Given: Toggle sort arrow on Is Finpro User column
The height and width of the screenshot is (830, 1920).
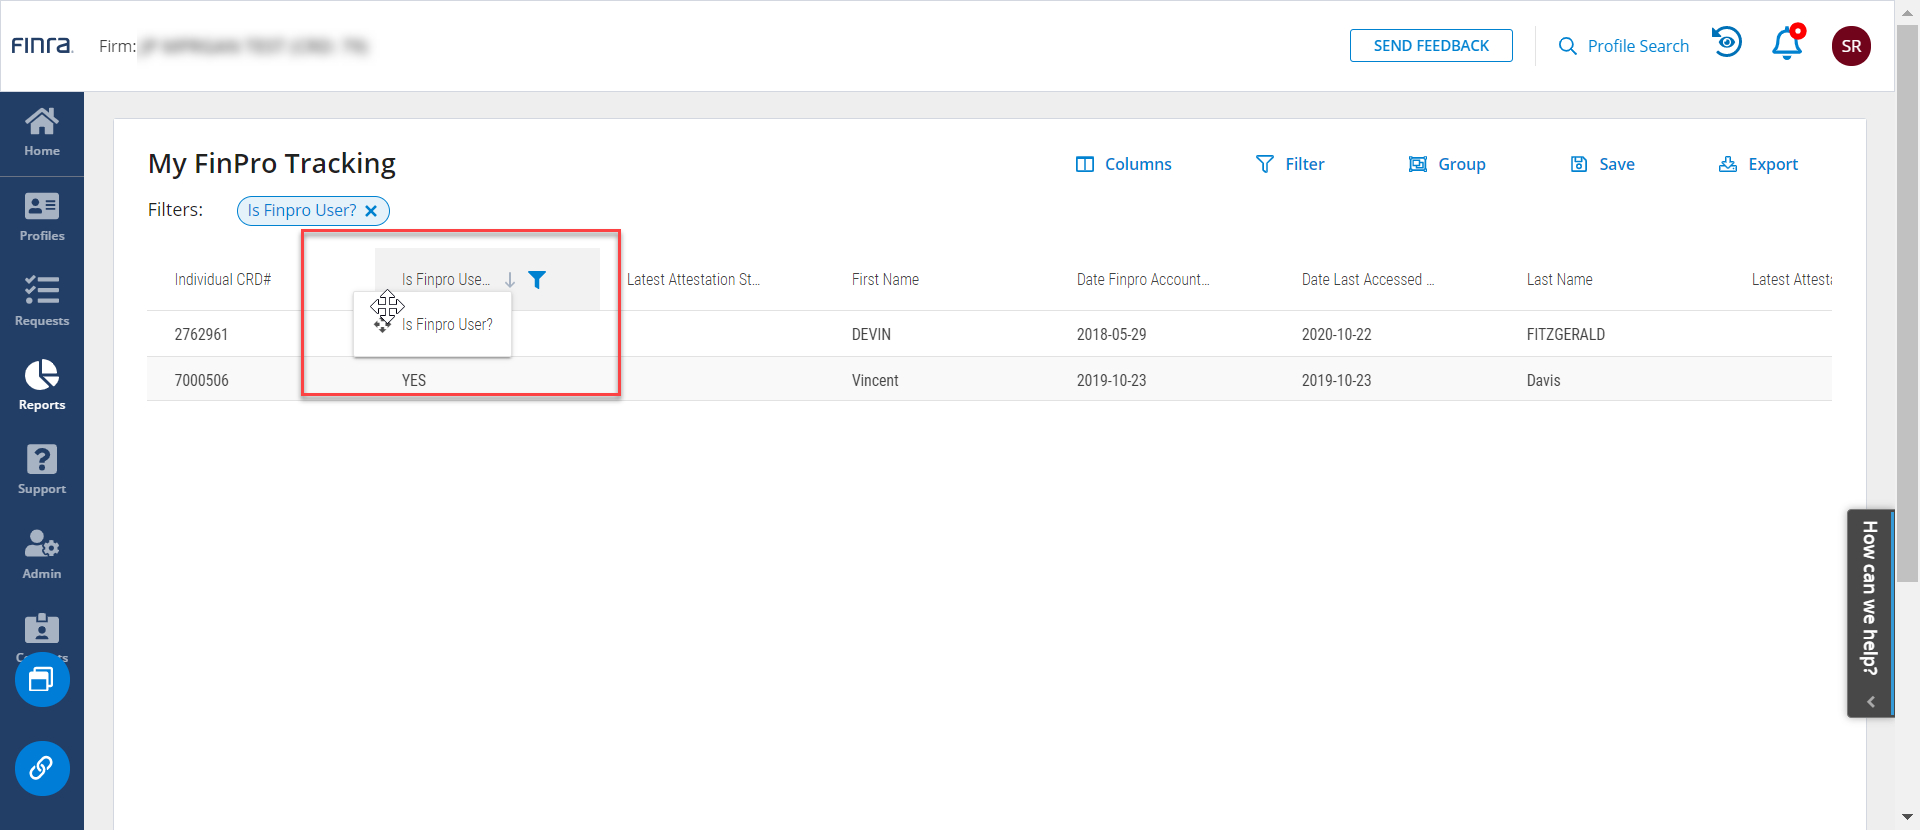Looking at the screenshot, I should [x=510, y=280].
